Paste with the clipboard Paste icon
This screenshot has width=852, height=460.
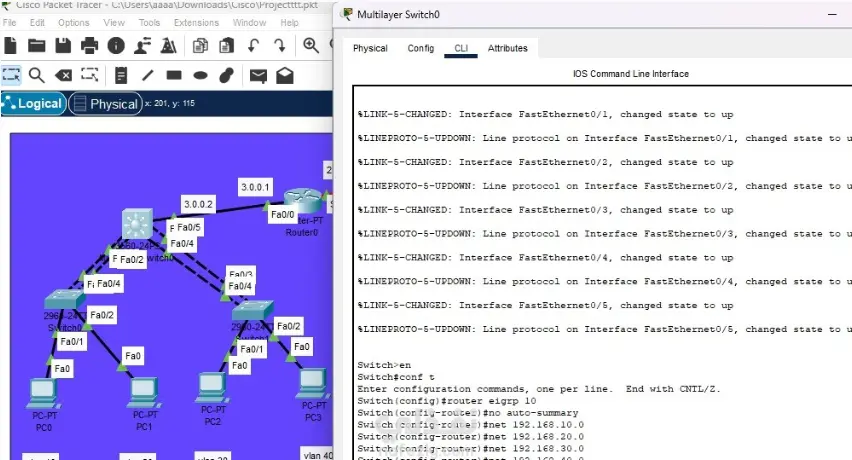[x=227, y=46]
